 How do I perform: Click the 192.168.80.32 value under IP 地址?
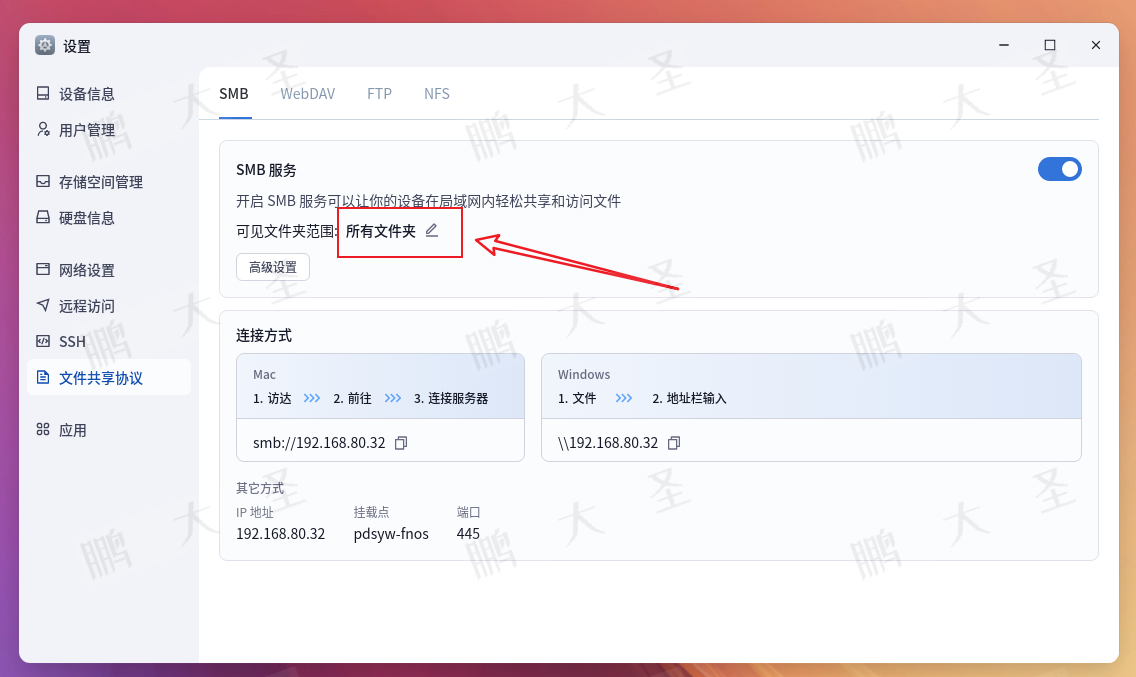point(280,534)
